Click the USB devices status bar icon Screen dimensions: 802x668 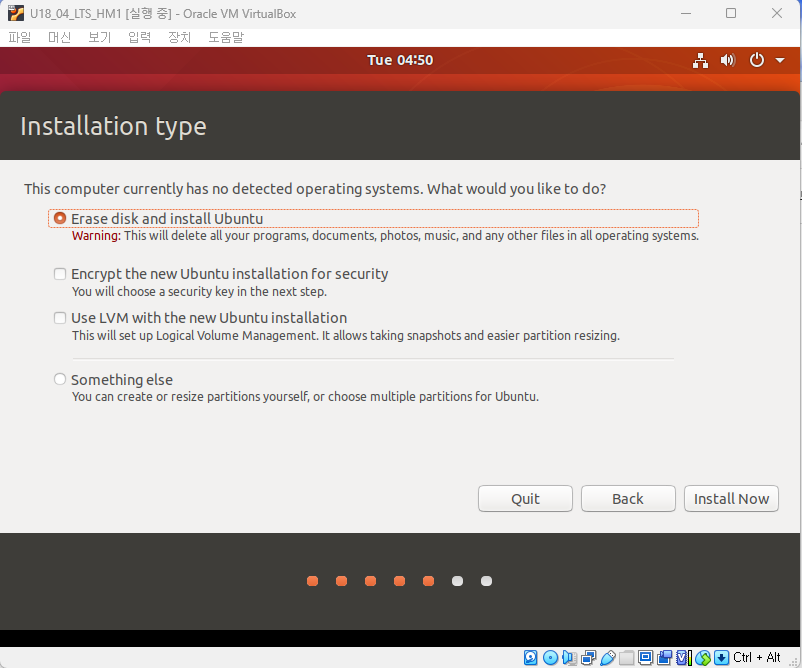(x=608, y=657)
